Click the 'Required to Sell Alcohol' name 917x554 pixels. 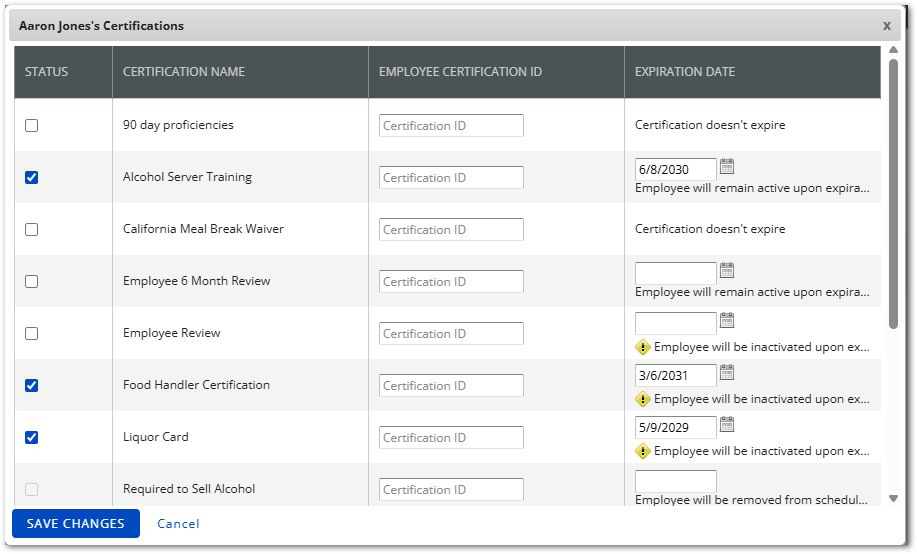coord(189,489)
